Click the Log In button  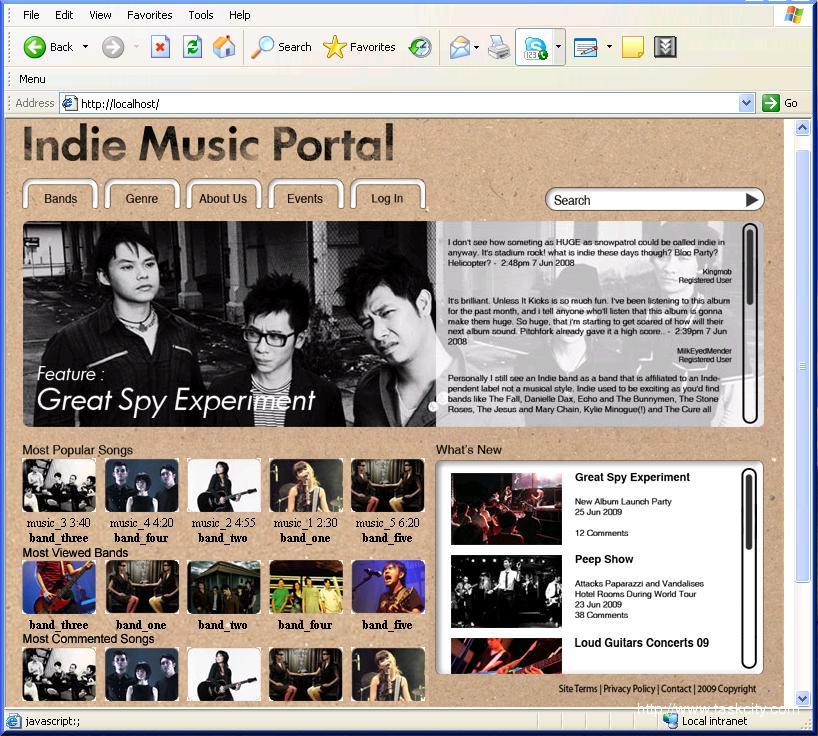click(388, 198)
